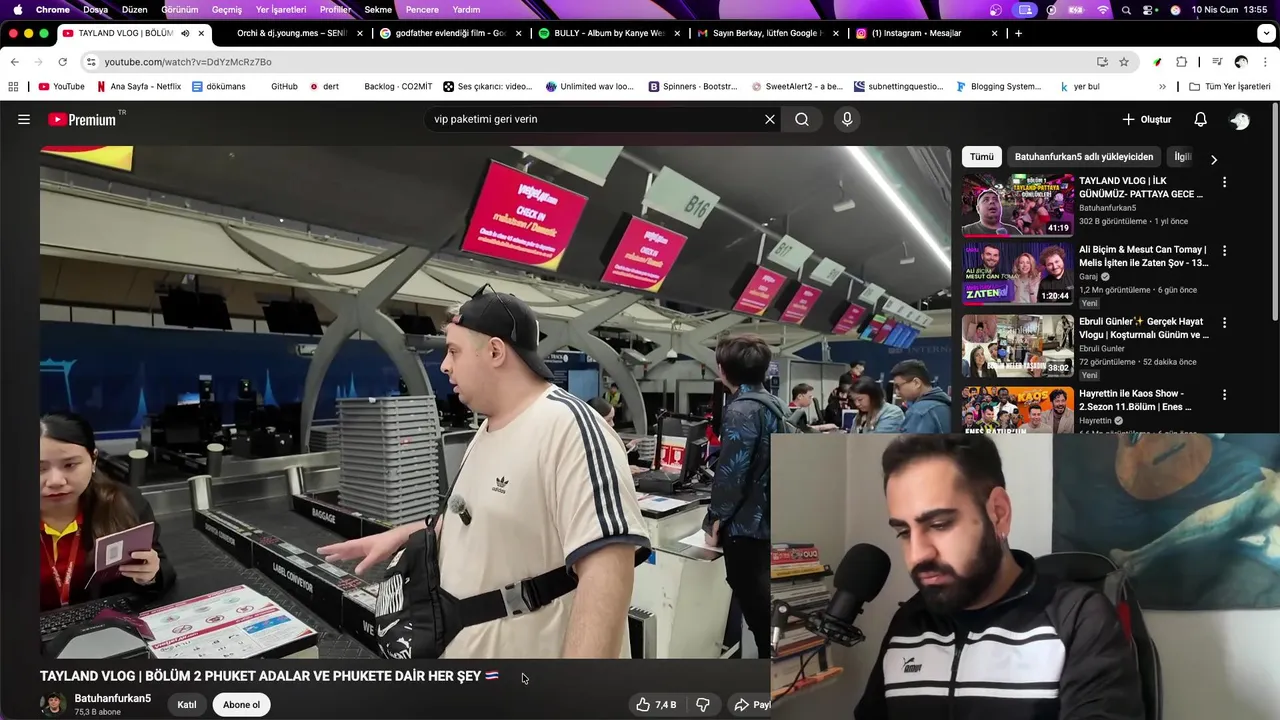This screenshot has height=720, width=1280.
Task: Bookmark this page with the star
Action: click(1124, 62)
